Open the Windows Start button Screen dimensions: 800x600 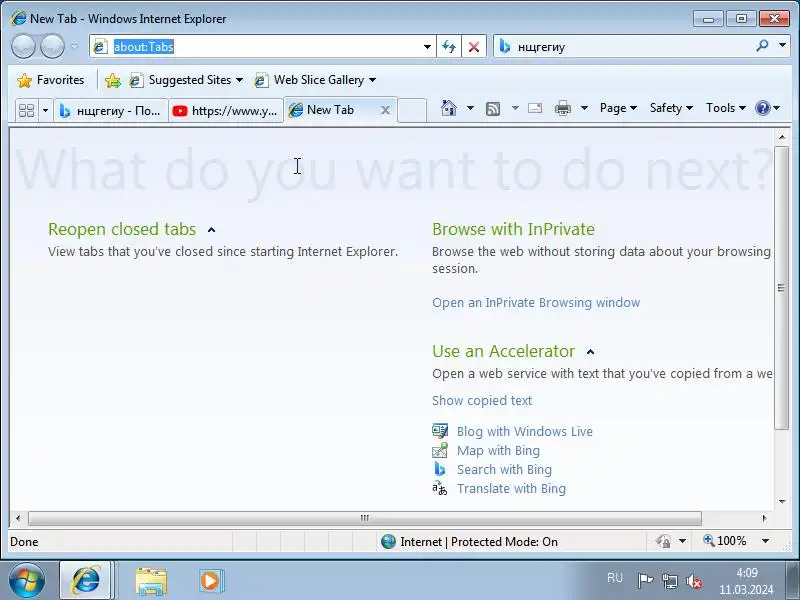(x=27, y=580)
